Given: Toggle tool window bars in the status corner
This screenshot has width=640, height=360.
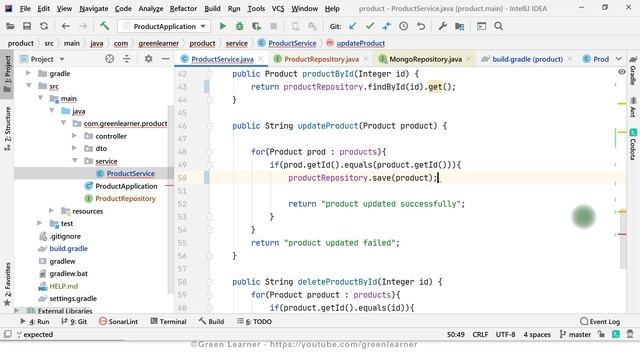Looking at the screenshot, I should tap(7, 334).
